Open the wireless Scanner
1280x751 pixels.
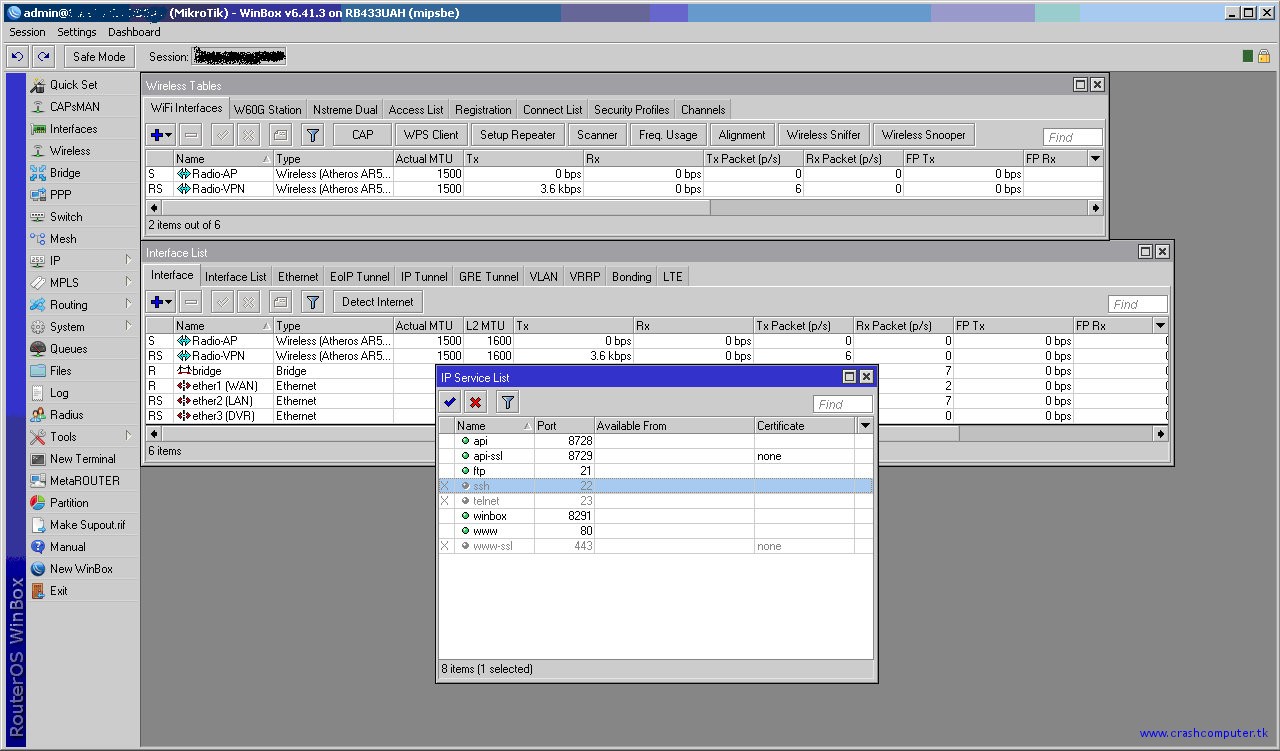coord(597,135)
